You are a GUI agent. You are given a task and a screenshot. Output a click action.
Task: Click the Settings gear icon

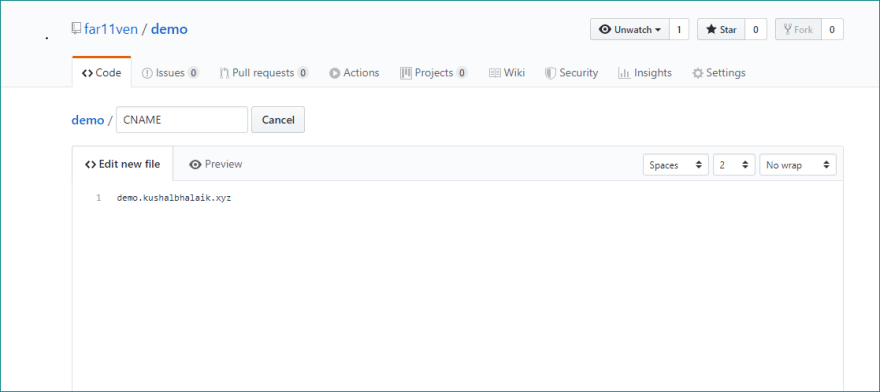698,73
